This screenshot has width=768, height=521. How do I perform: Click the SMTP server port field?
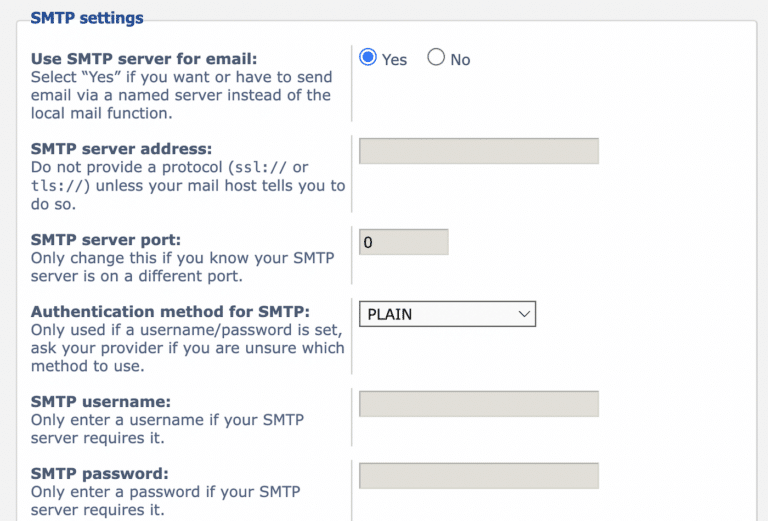pos(403,242)
